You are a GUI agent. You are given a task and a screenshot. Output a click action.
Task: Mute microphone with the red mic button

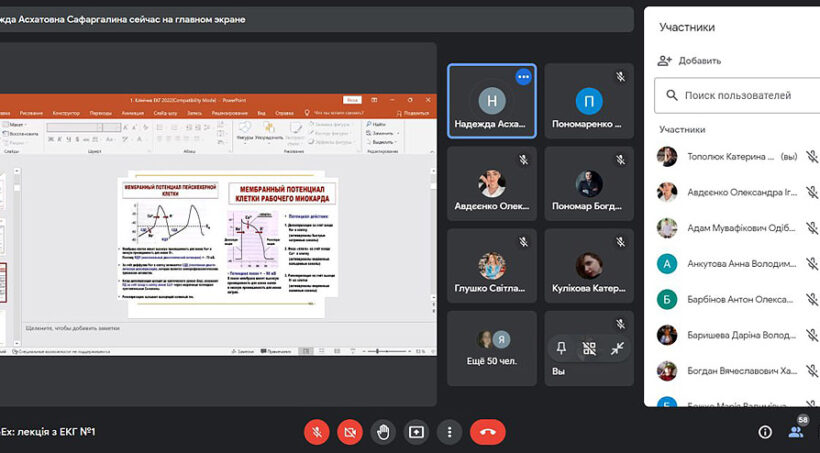pos(317,432)
